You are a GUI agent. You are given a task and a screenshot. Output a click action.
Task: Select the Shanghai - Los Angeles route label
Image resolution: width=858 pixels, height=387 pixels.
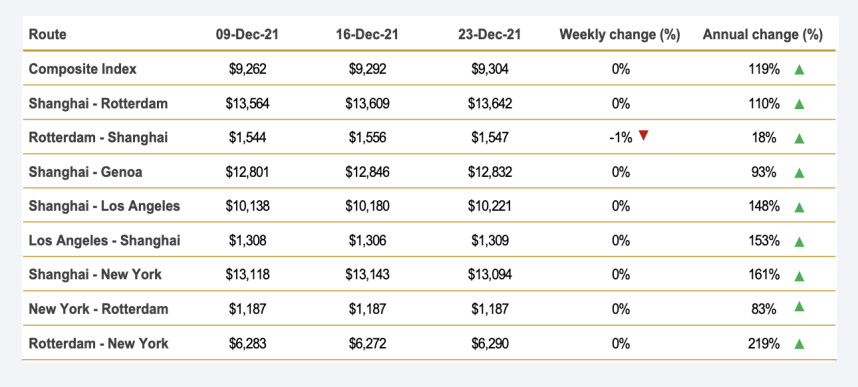pos(104,206)
